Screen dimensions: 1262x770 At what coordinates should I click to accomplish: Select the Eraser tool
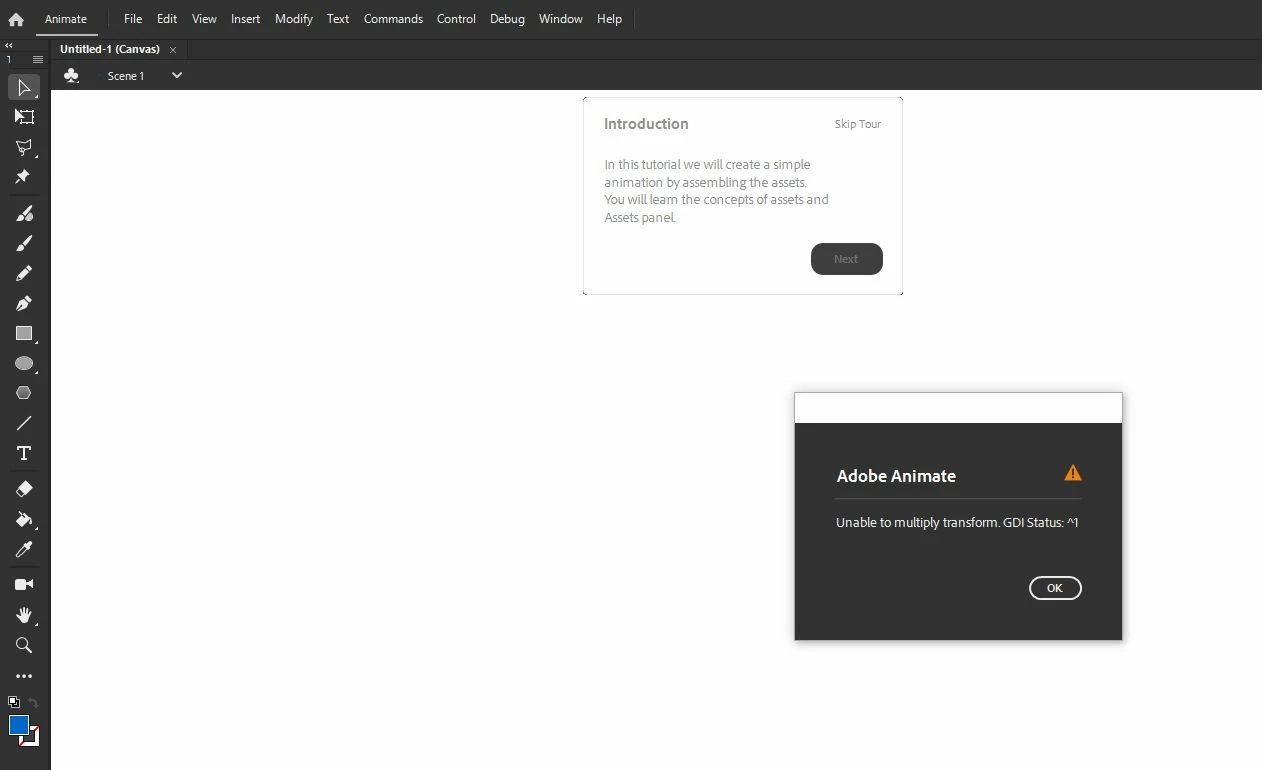point(24,489)
